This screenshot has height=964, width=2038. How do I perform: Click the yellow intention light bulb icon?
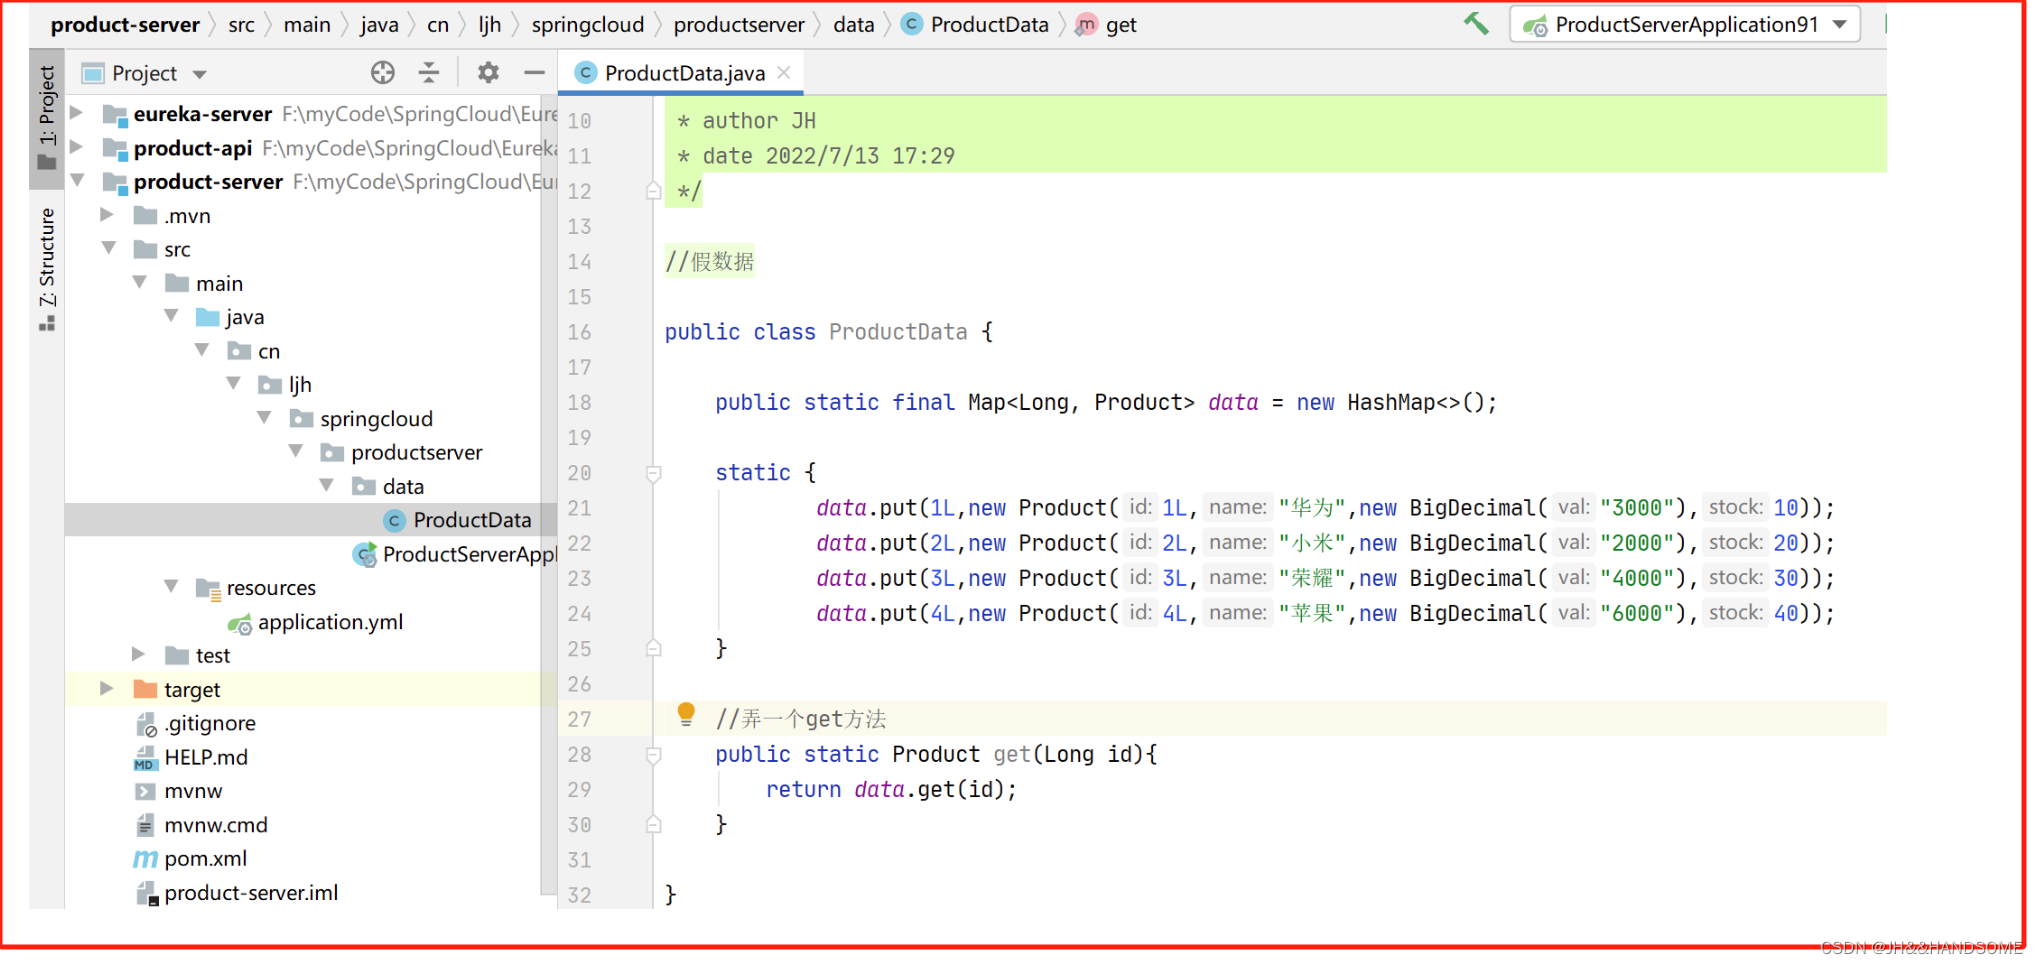coord(688,716)
